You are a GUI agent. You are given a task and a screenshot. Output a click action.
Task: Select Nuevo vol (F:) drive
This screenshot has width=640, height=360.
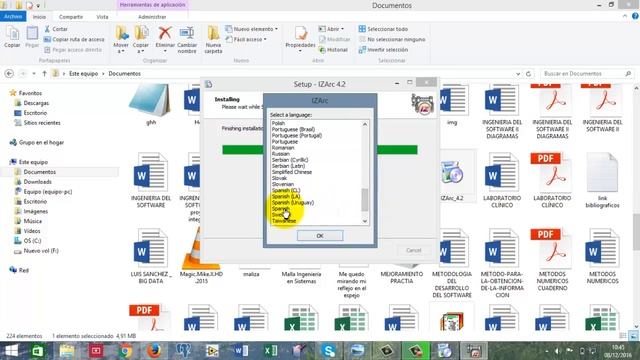click(x=41, y=251)
